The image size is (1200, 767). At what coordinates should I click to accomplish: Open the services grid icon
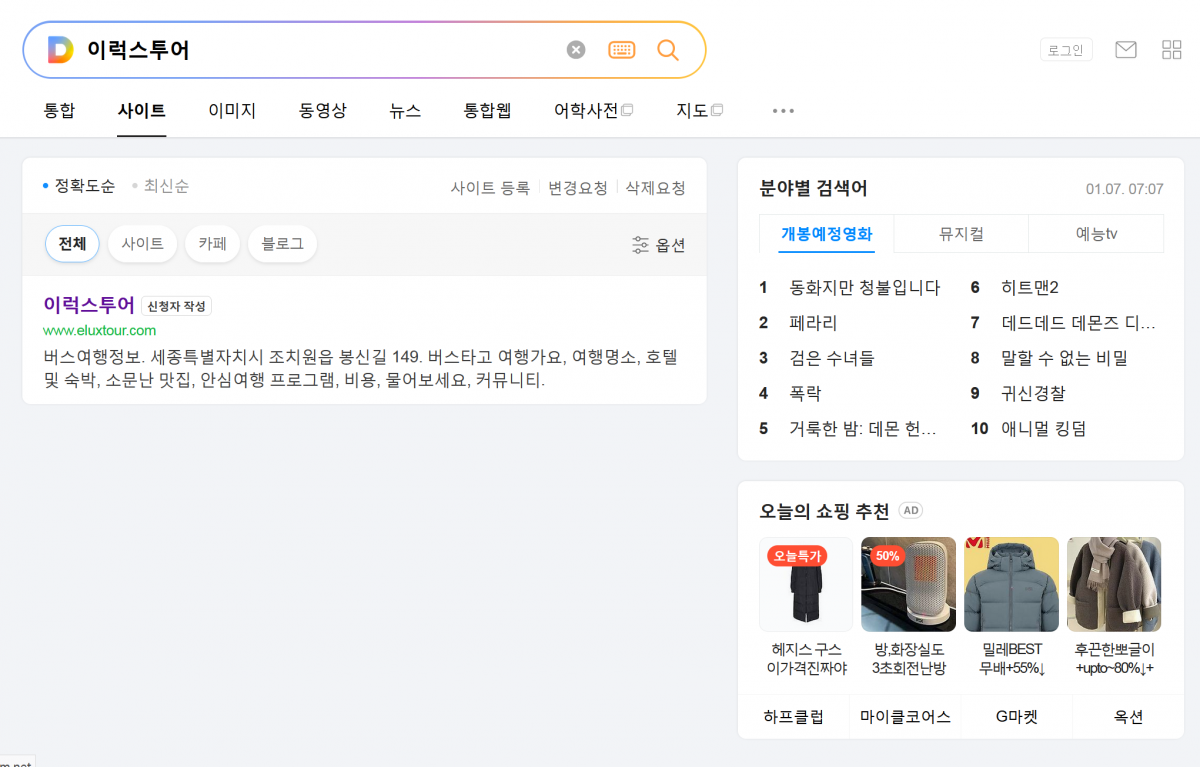(1172, 50)
